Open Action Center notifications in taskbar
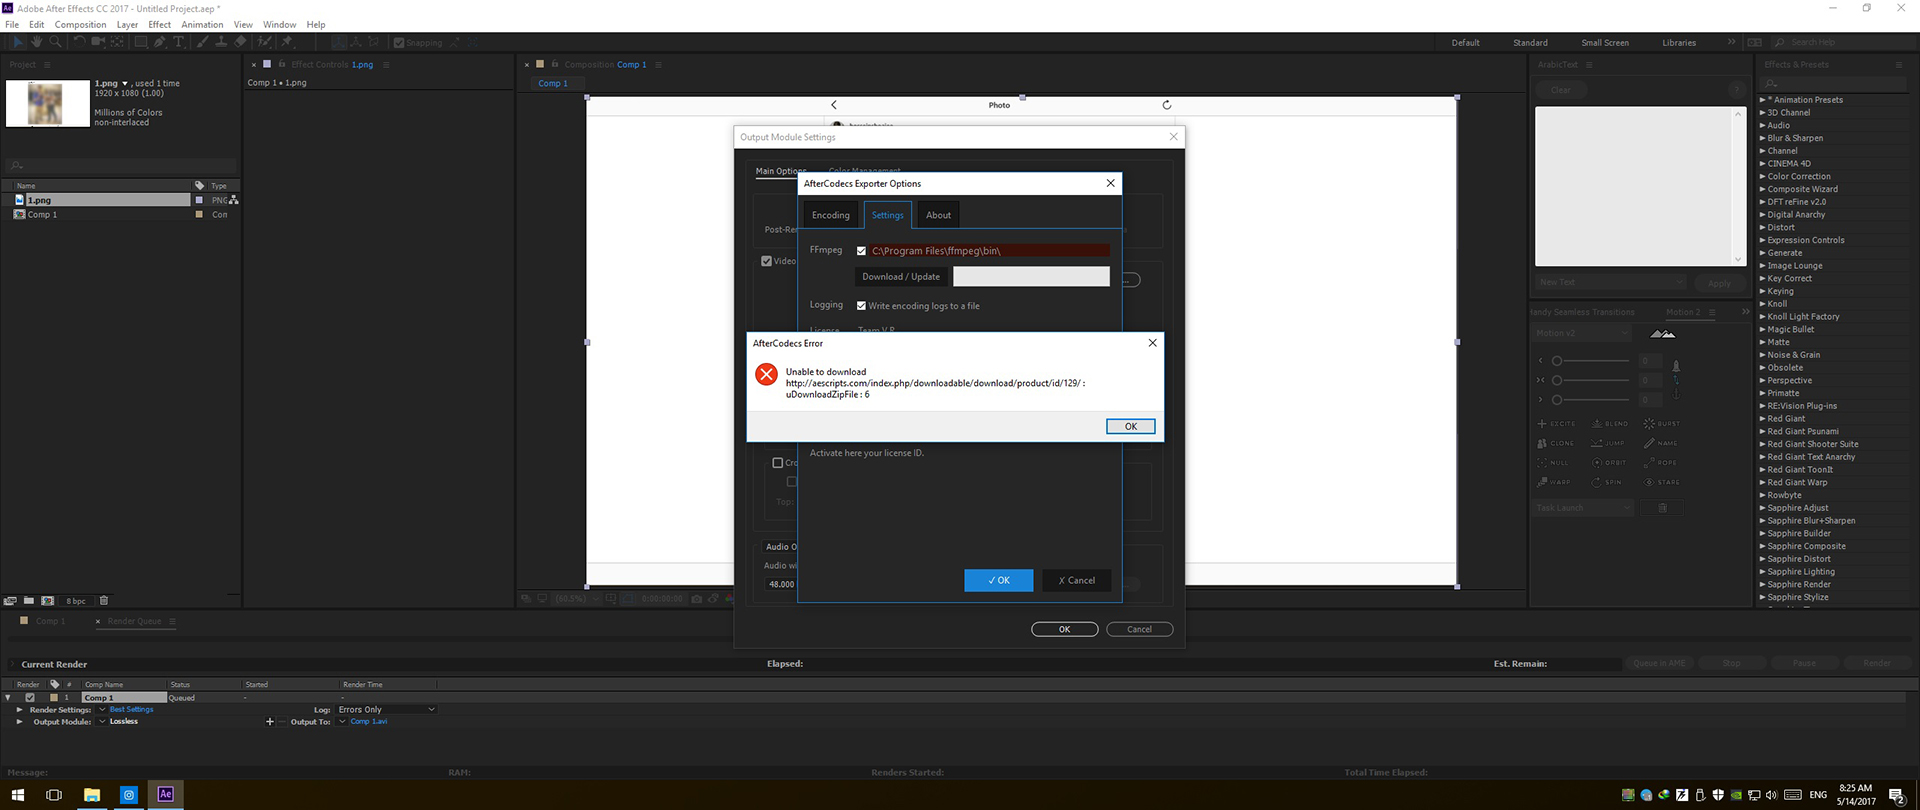Screen dimensions: 1920x810 (x=1897, y=795)
